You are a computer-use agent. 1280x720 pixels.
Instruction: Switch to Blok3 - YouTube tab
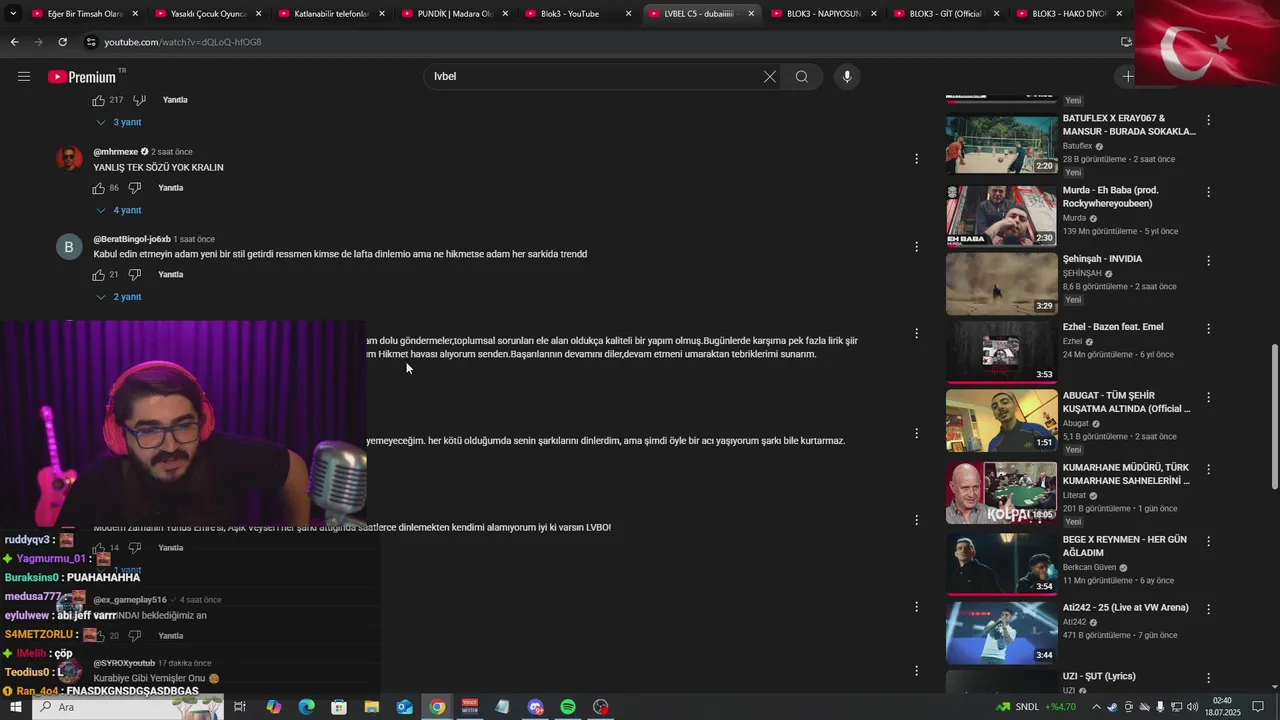(577, 14)
